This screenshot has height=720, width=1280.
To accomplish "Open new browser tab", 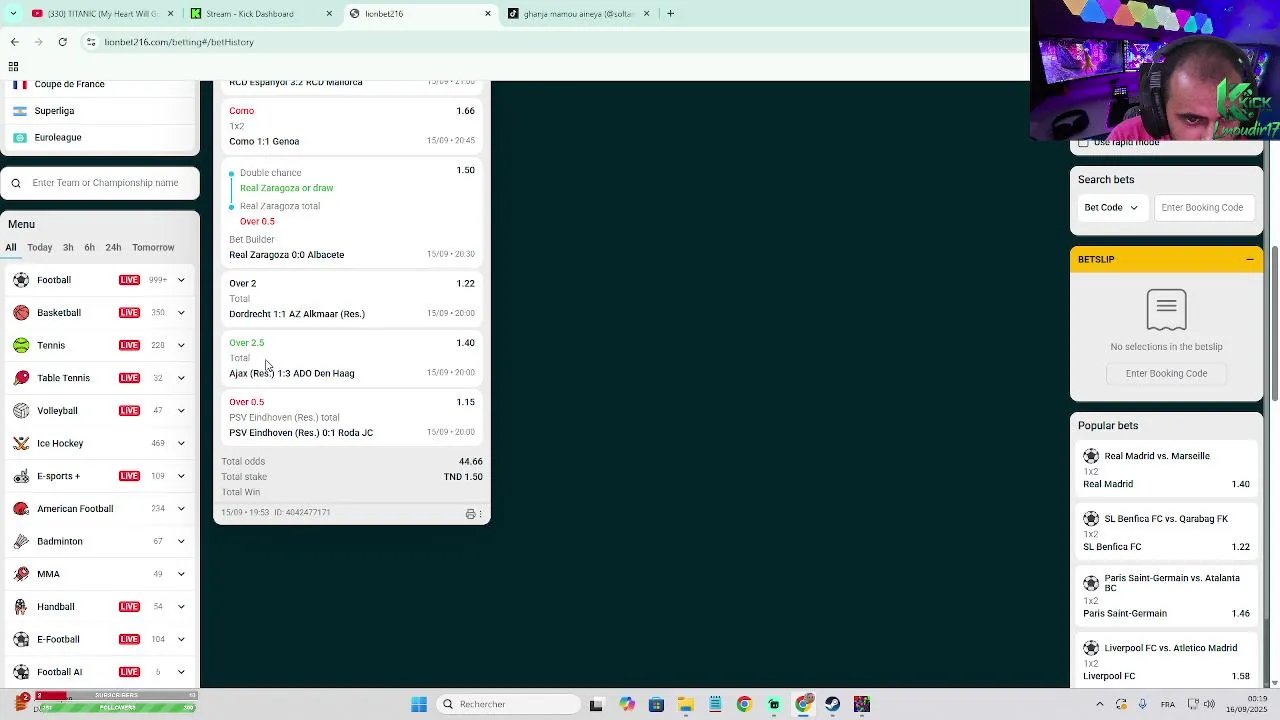I will pos(670,13).
